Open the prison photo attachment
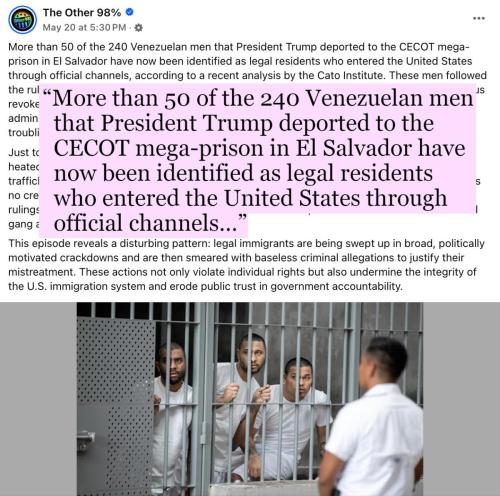 (x=250, y=399)
